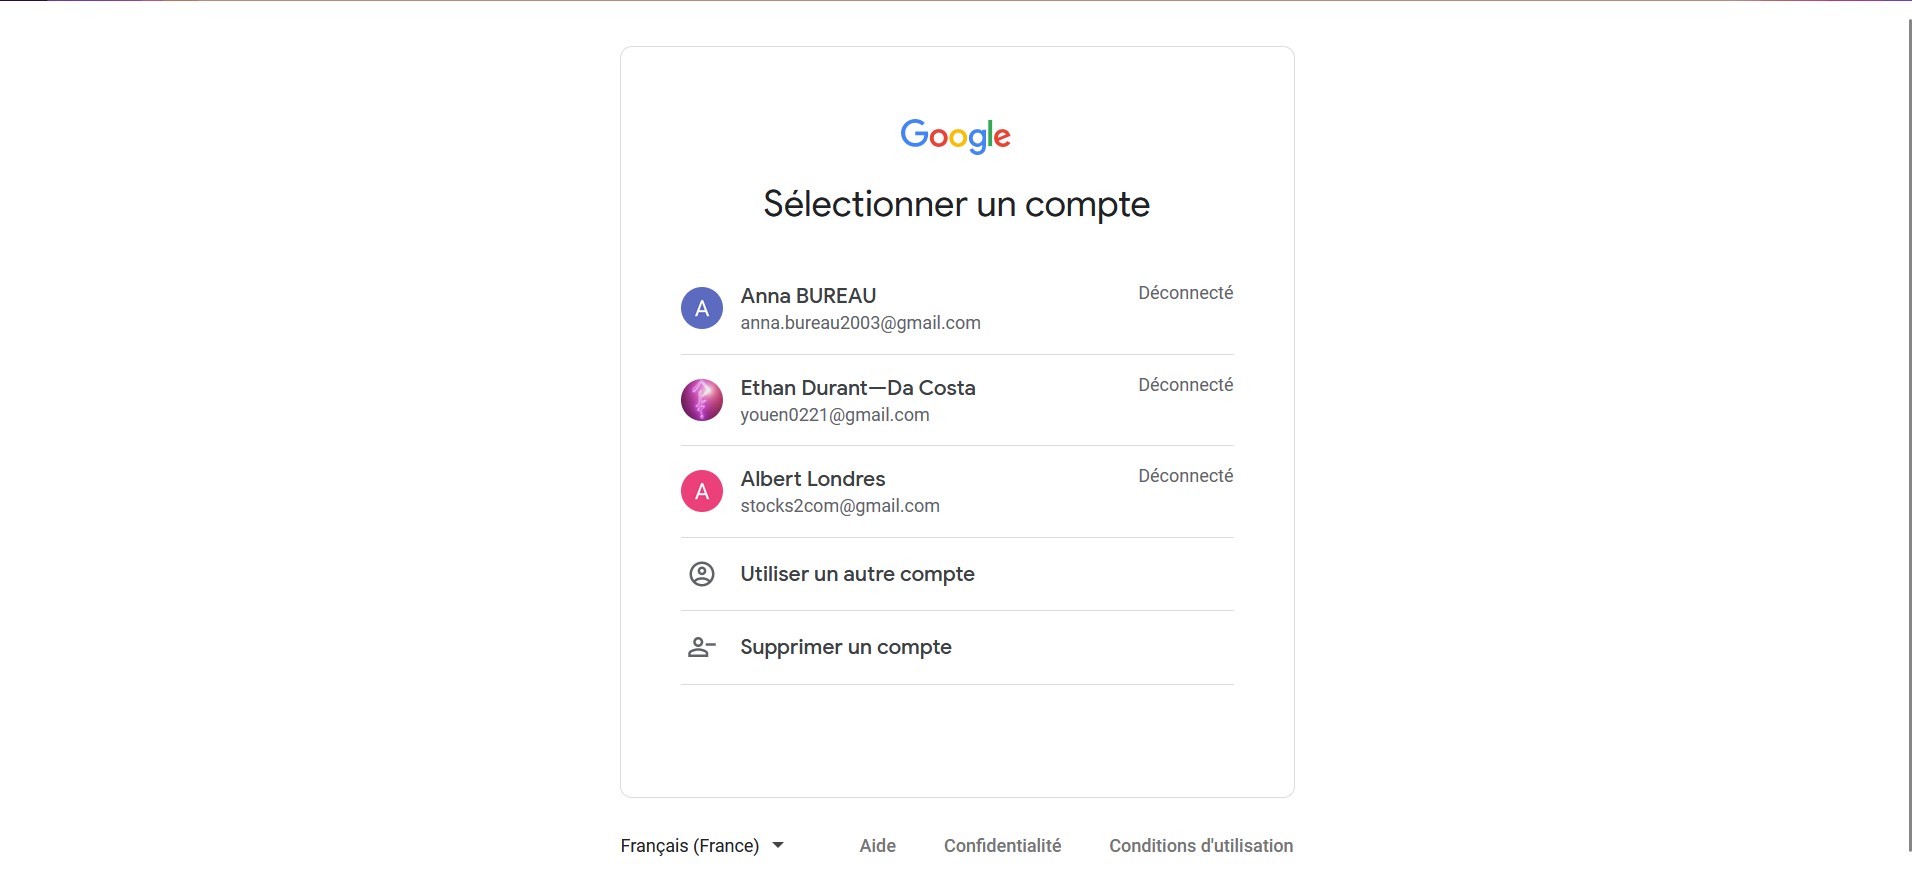This screenshot has height=877, width=1912.
Task: Choose the Albert Londres account
Action: 957,492
